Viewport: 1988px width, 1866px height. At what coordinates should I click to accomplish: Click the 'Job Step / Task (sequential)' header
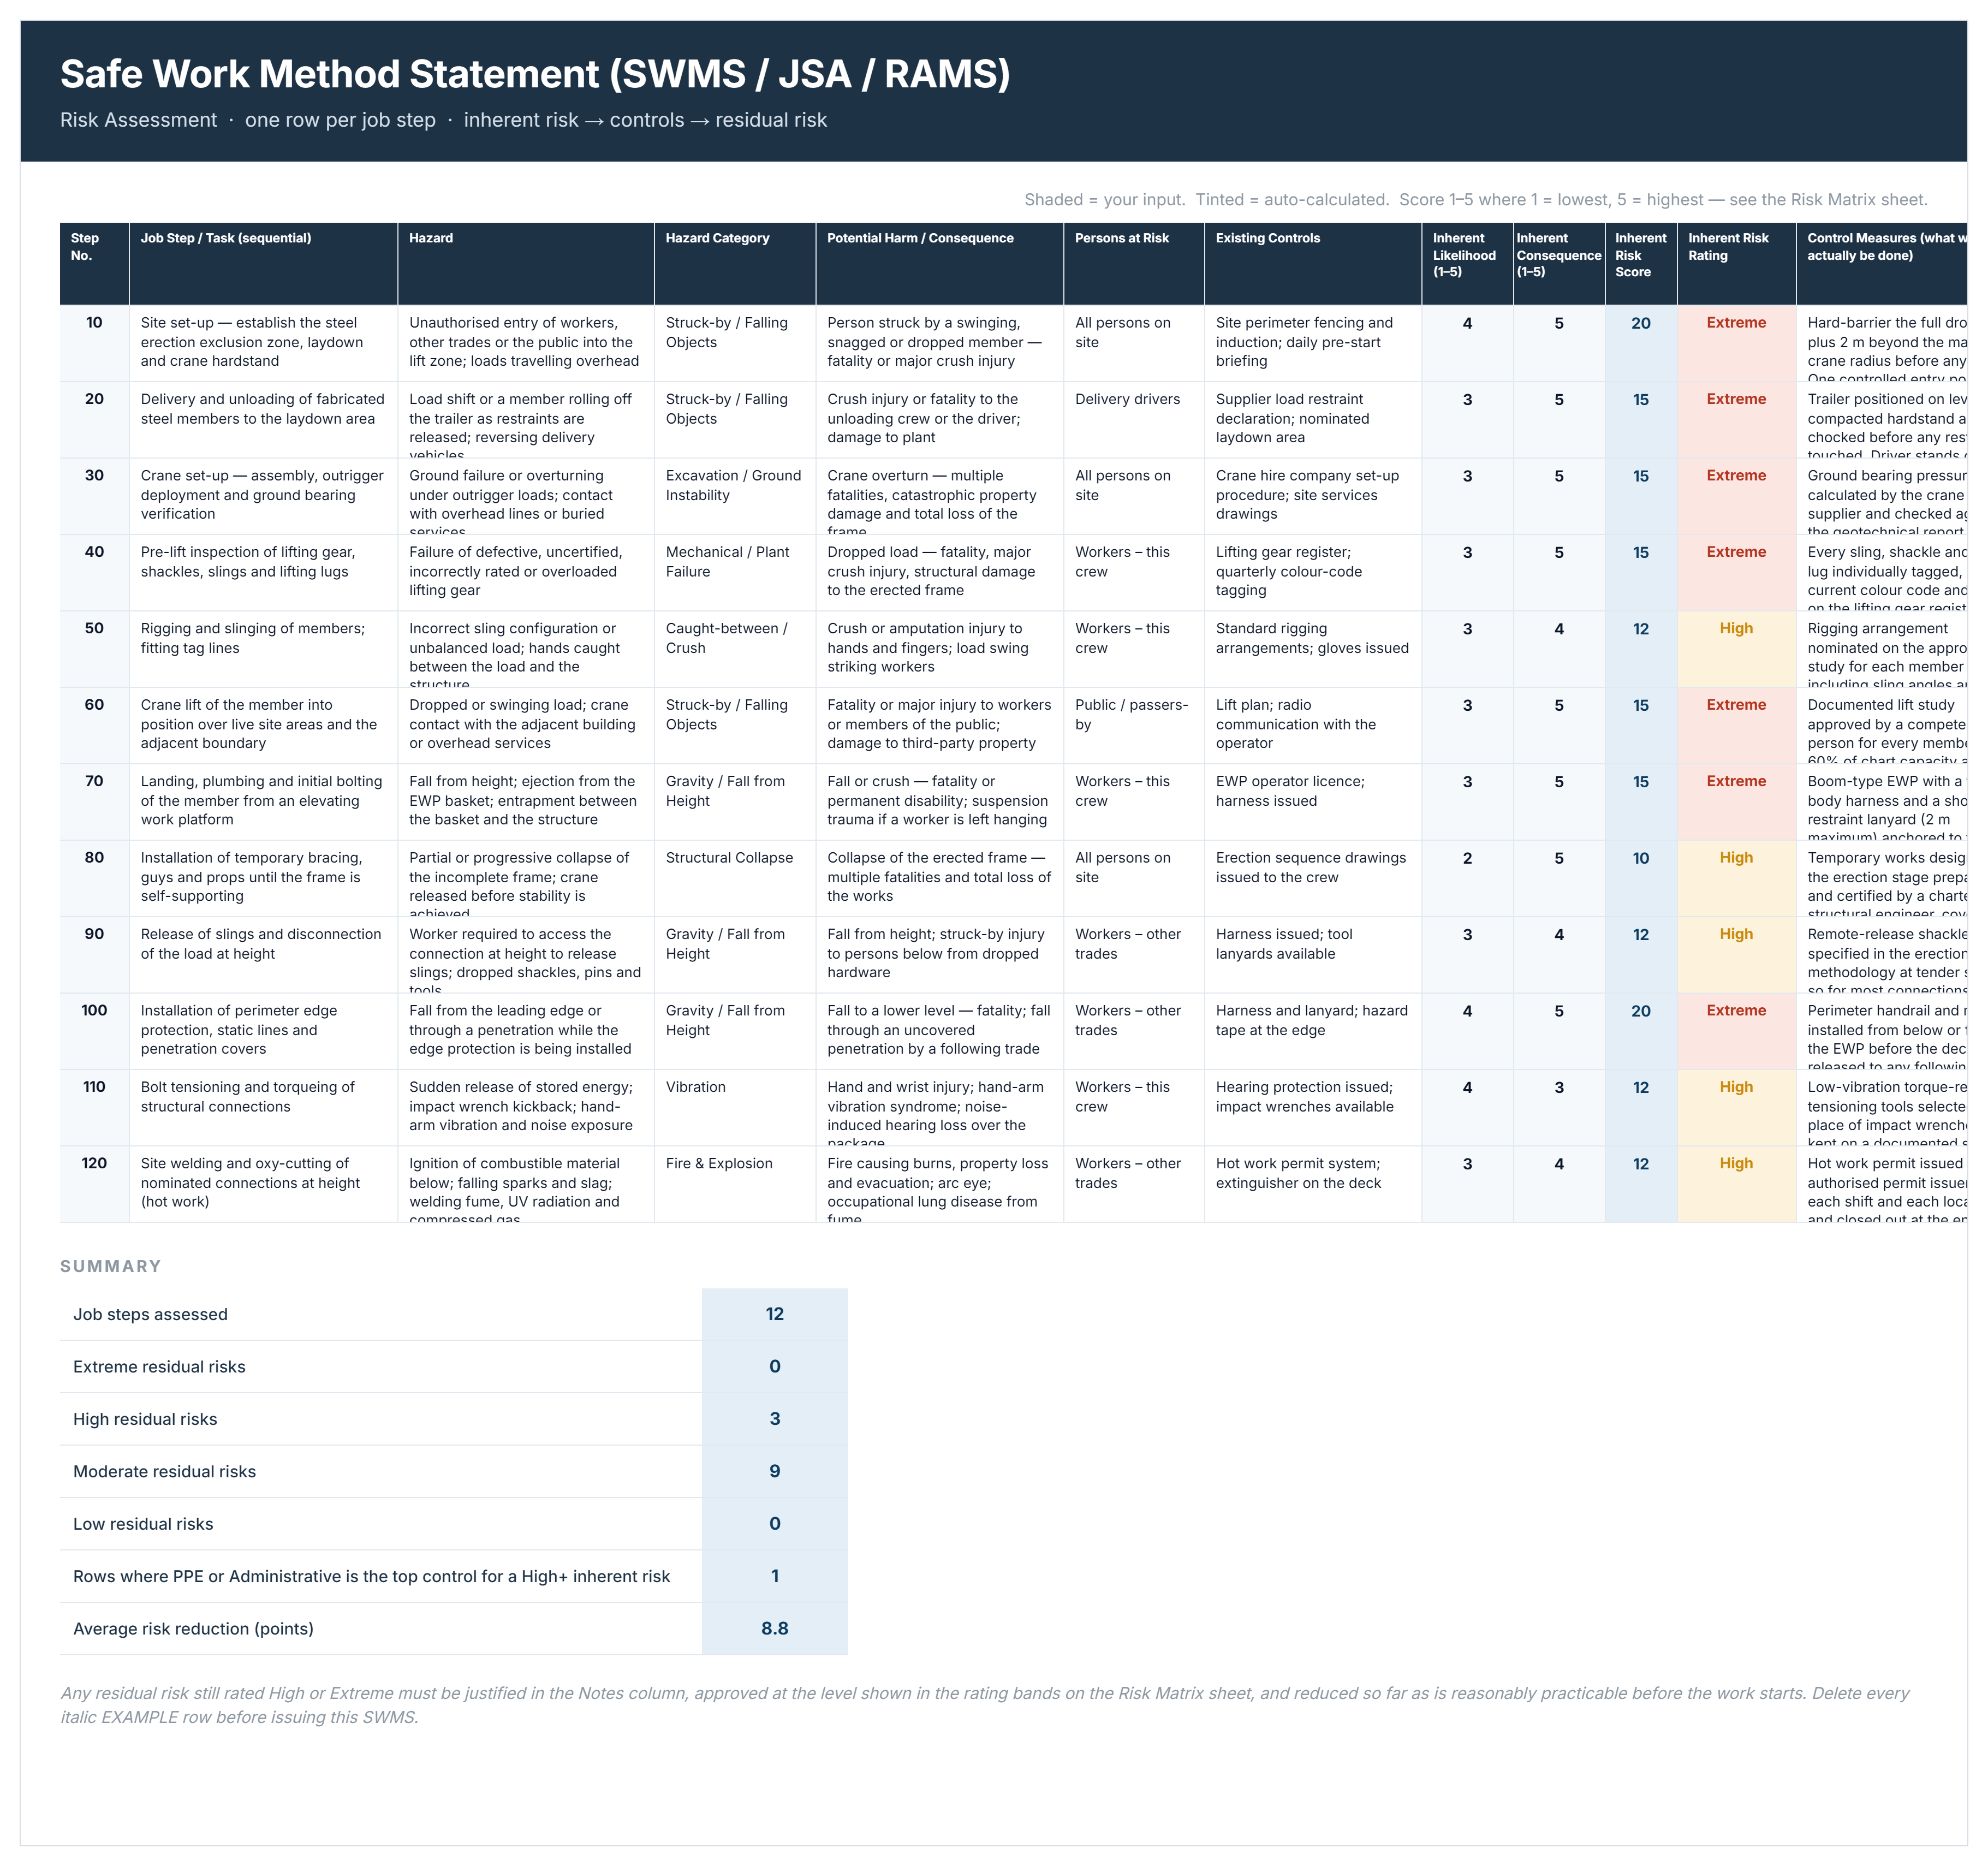click(263, 264)
